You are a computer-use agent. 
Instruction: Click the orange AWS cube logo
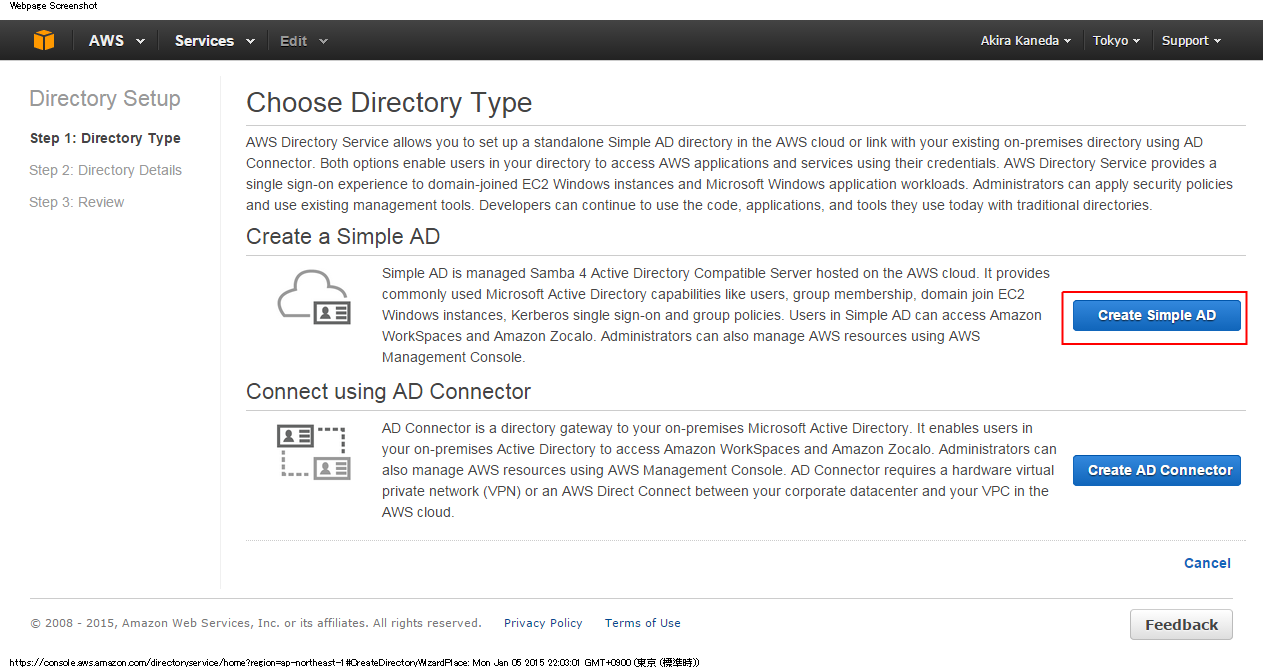tap(44, 41)
